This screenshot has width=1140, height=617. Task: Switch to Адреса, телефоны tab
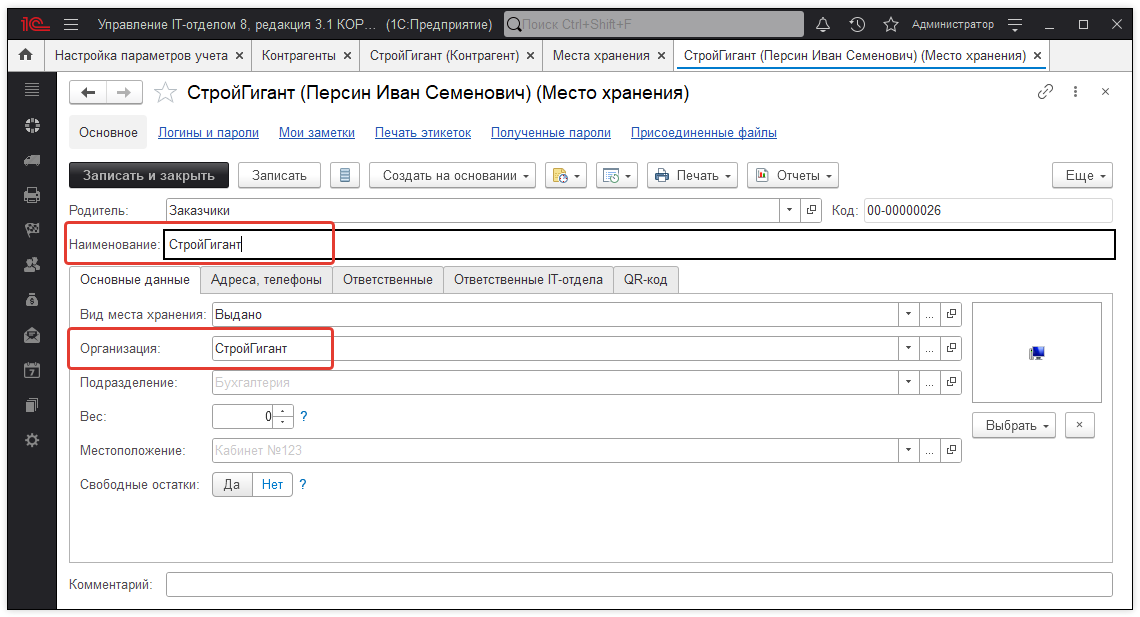266,280
